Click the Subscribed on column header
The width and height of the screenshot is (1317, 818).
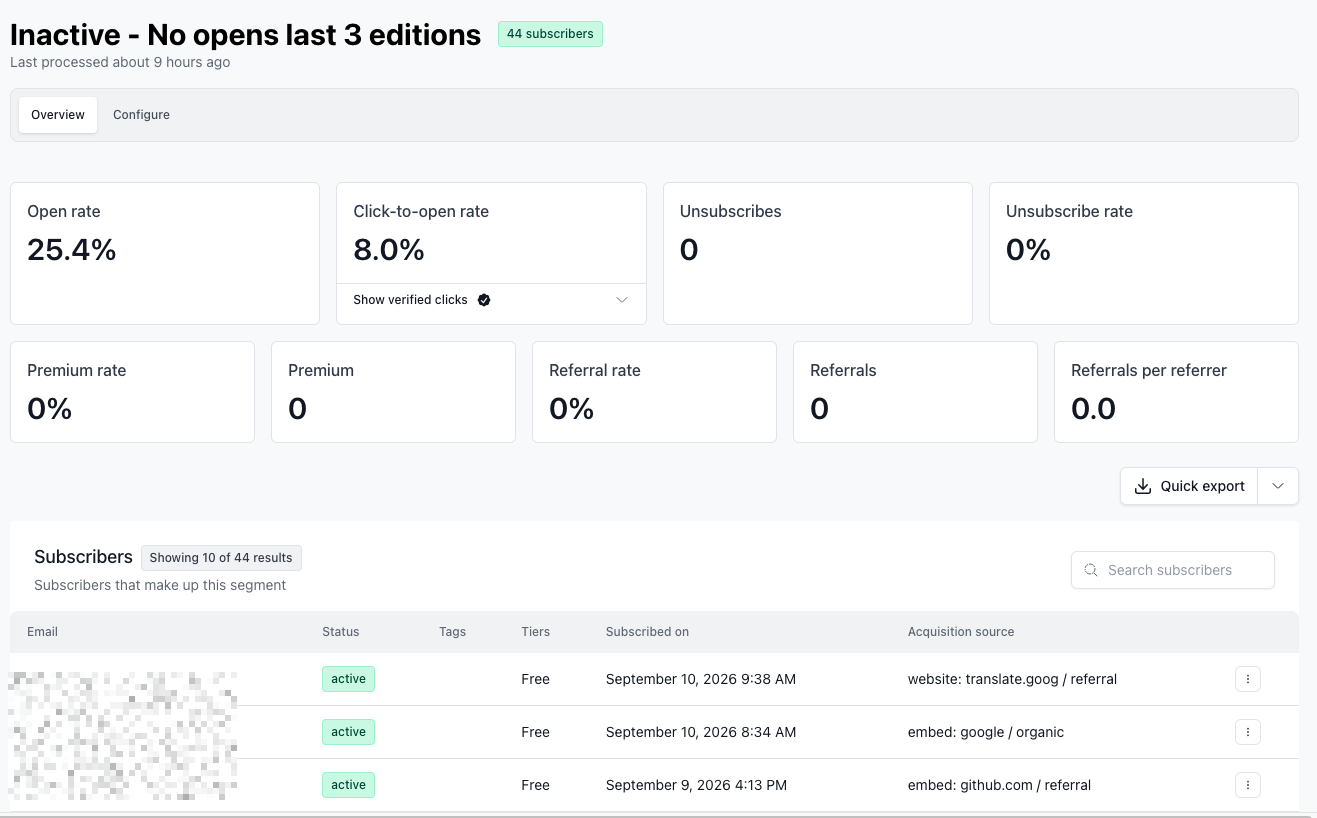647,632
